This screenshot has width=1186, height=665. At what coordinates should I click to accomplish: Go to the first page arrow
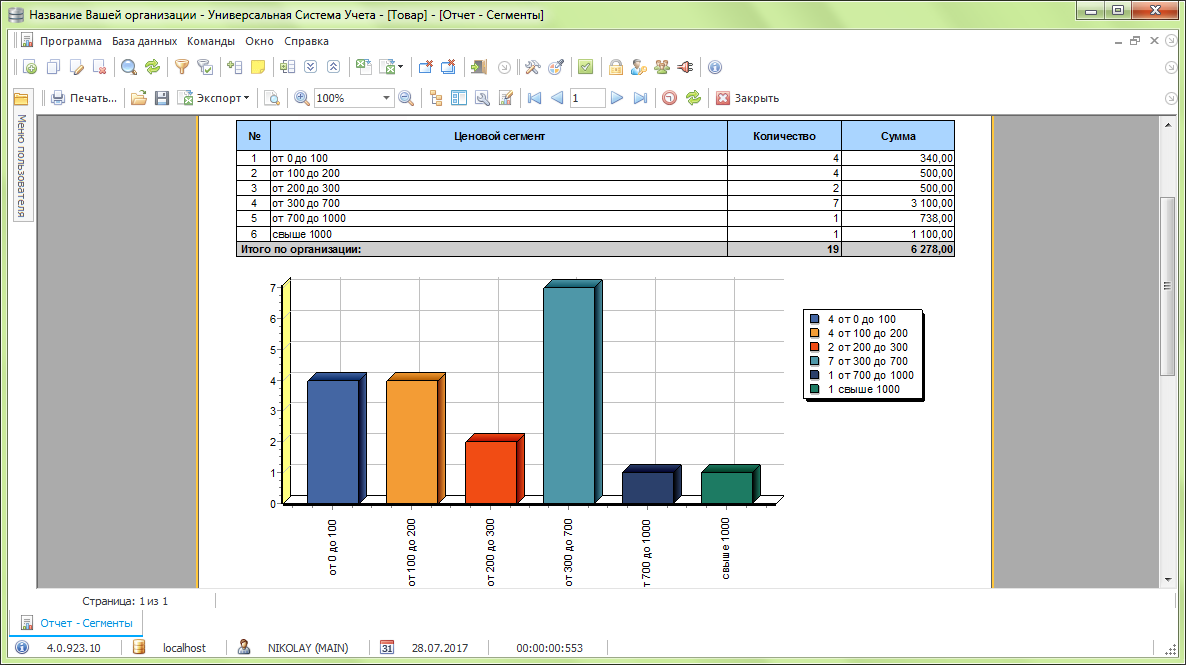535,98
